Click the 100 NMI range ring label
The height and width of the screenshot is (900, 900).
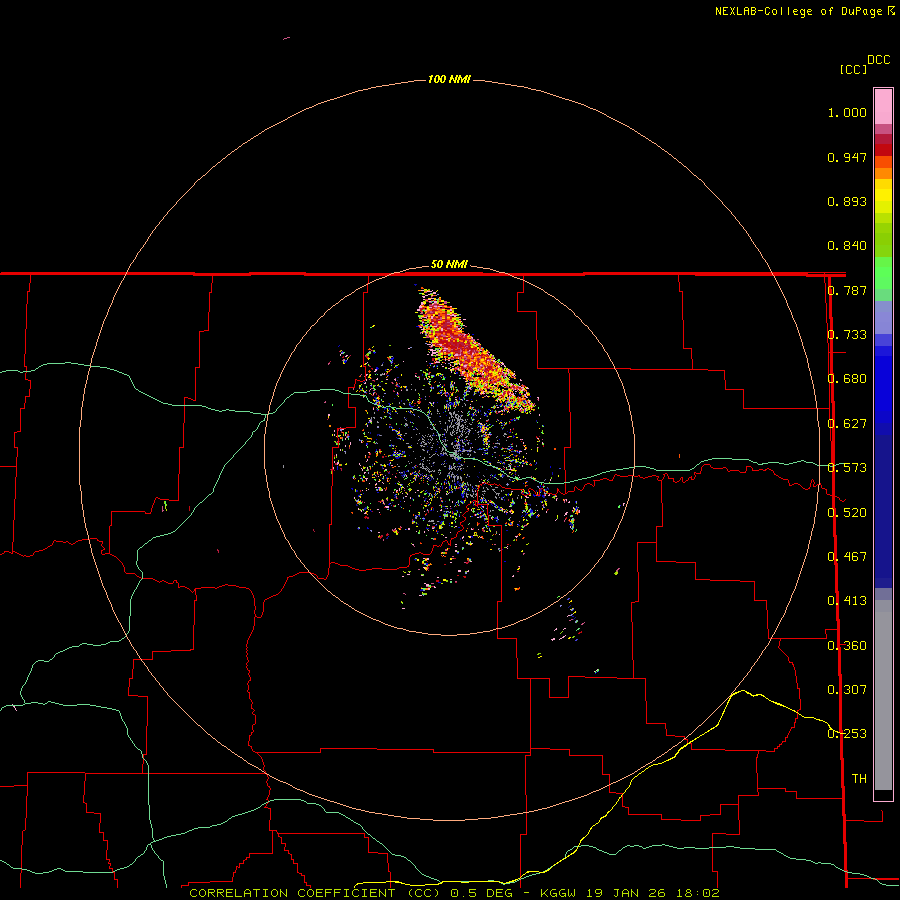tap(449, 79)
